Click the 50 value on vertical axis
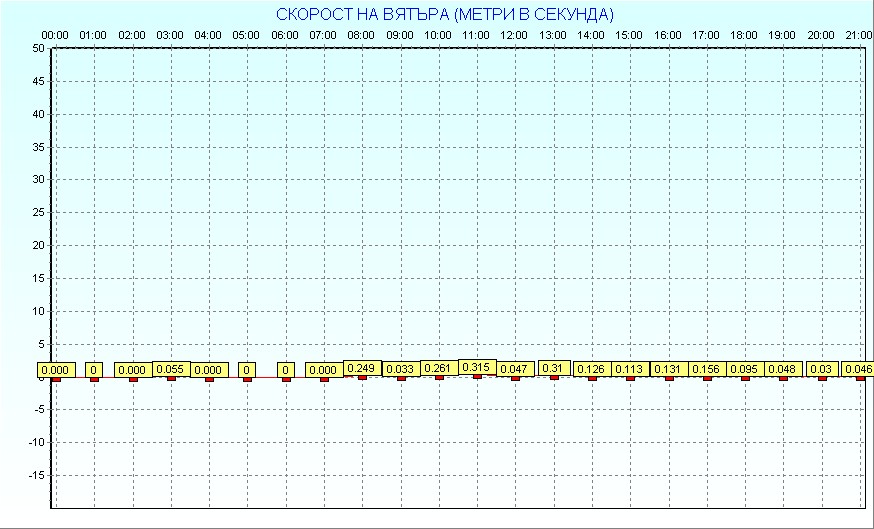This screenshot has width=874, height=529. pos(38,48)
